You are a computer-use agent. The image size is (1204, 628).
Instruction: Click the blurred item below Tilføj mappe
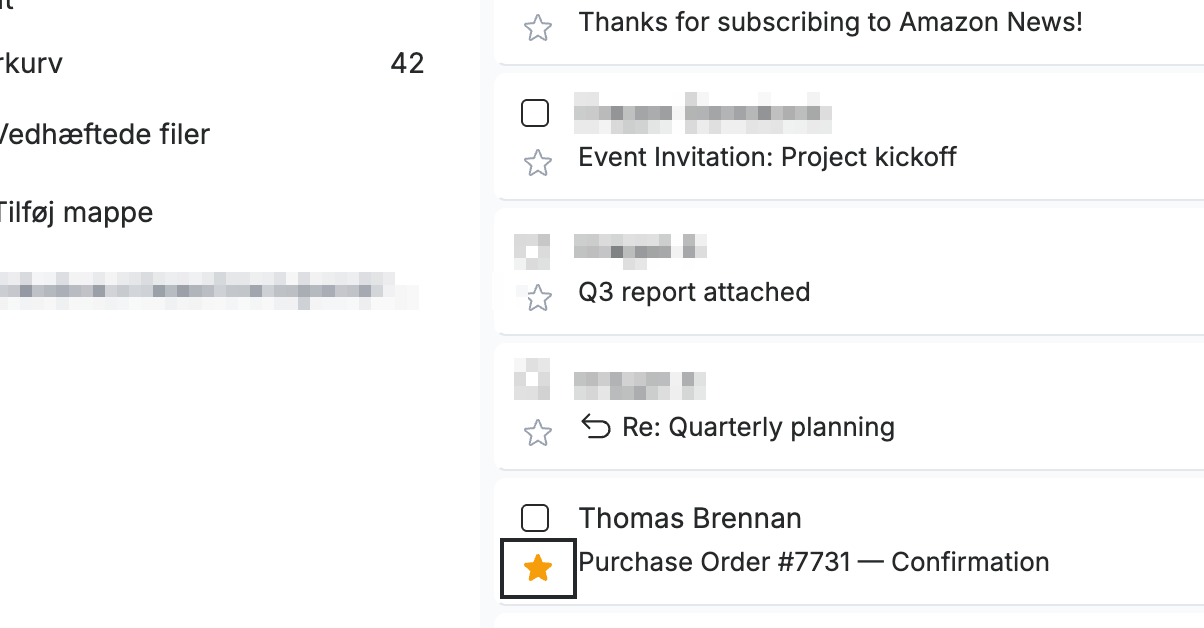coord(208,290)
